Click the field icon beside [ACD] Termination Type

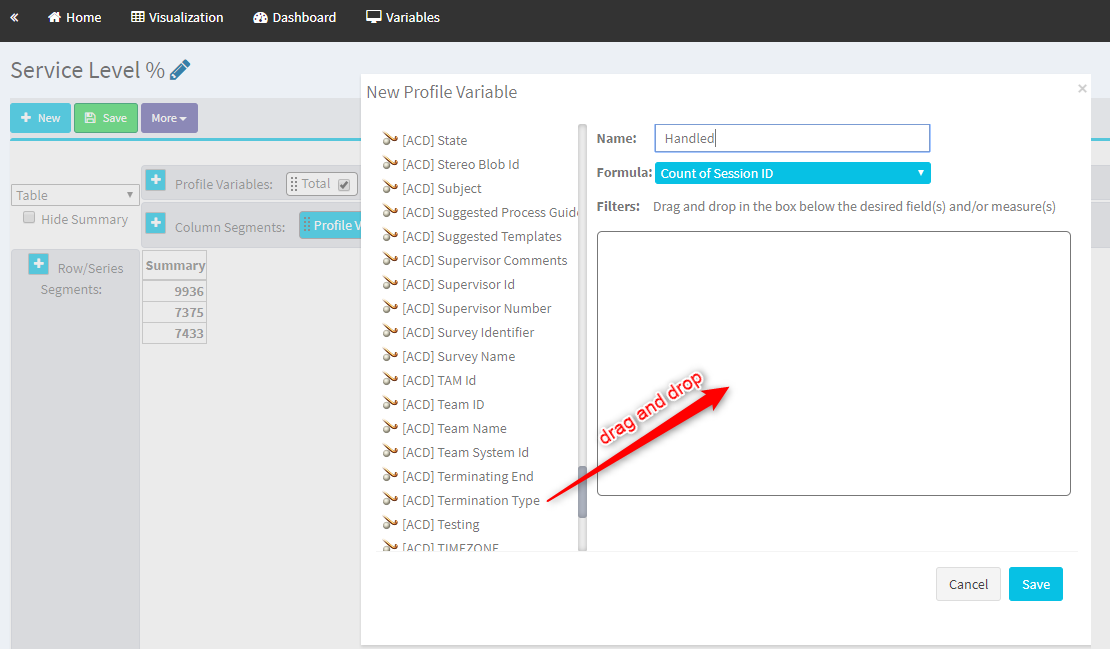[x=390, y=500]
